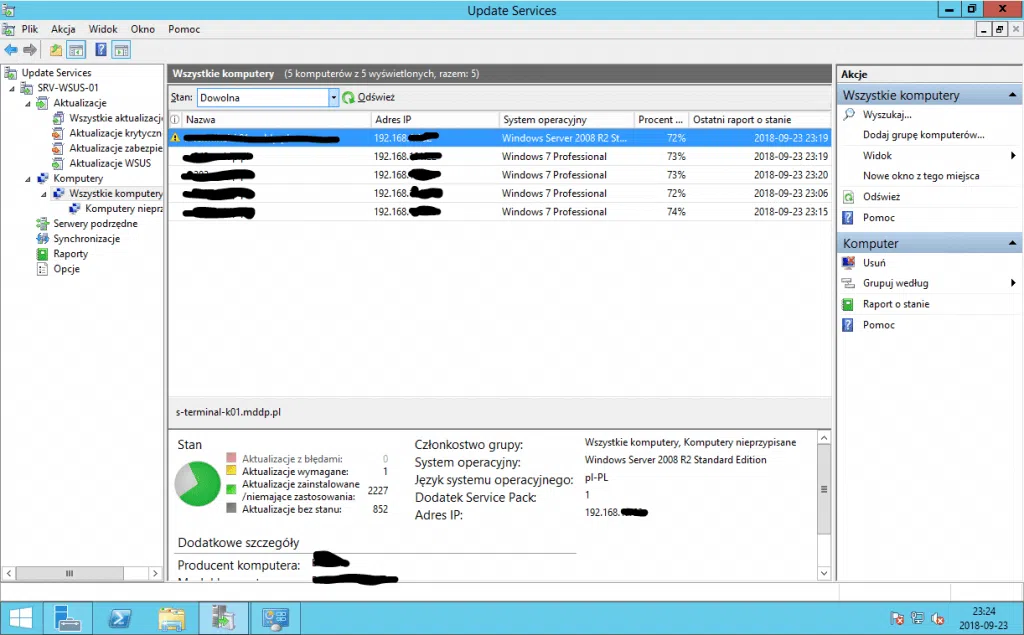Viewport: 1024px width, 635px height.
Task: Select Synchronizacje in the navigation tree
Action: coord(86,239)
